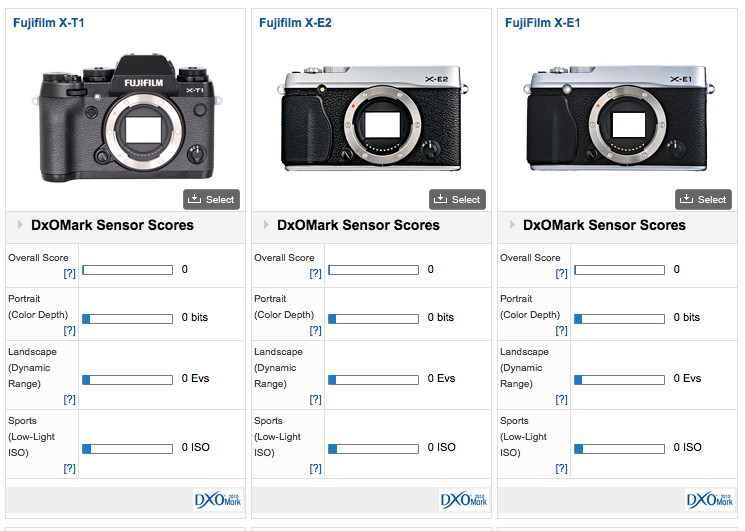Click the X-E2 "DxOMark Sensor Scores" heading

358,225
